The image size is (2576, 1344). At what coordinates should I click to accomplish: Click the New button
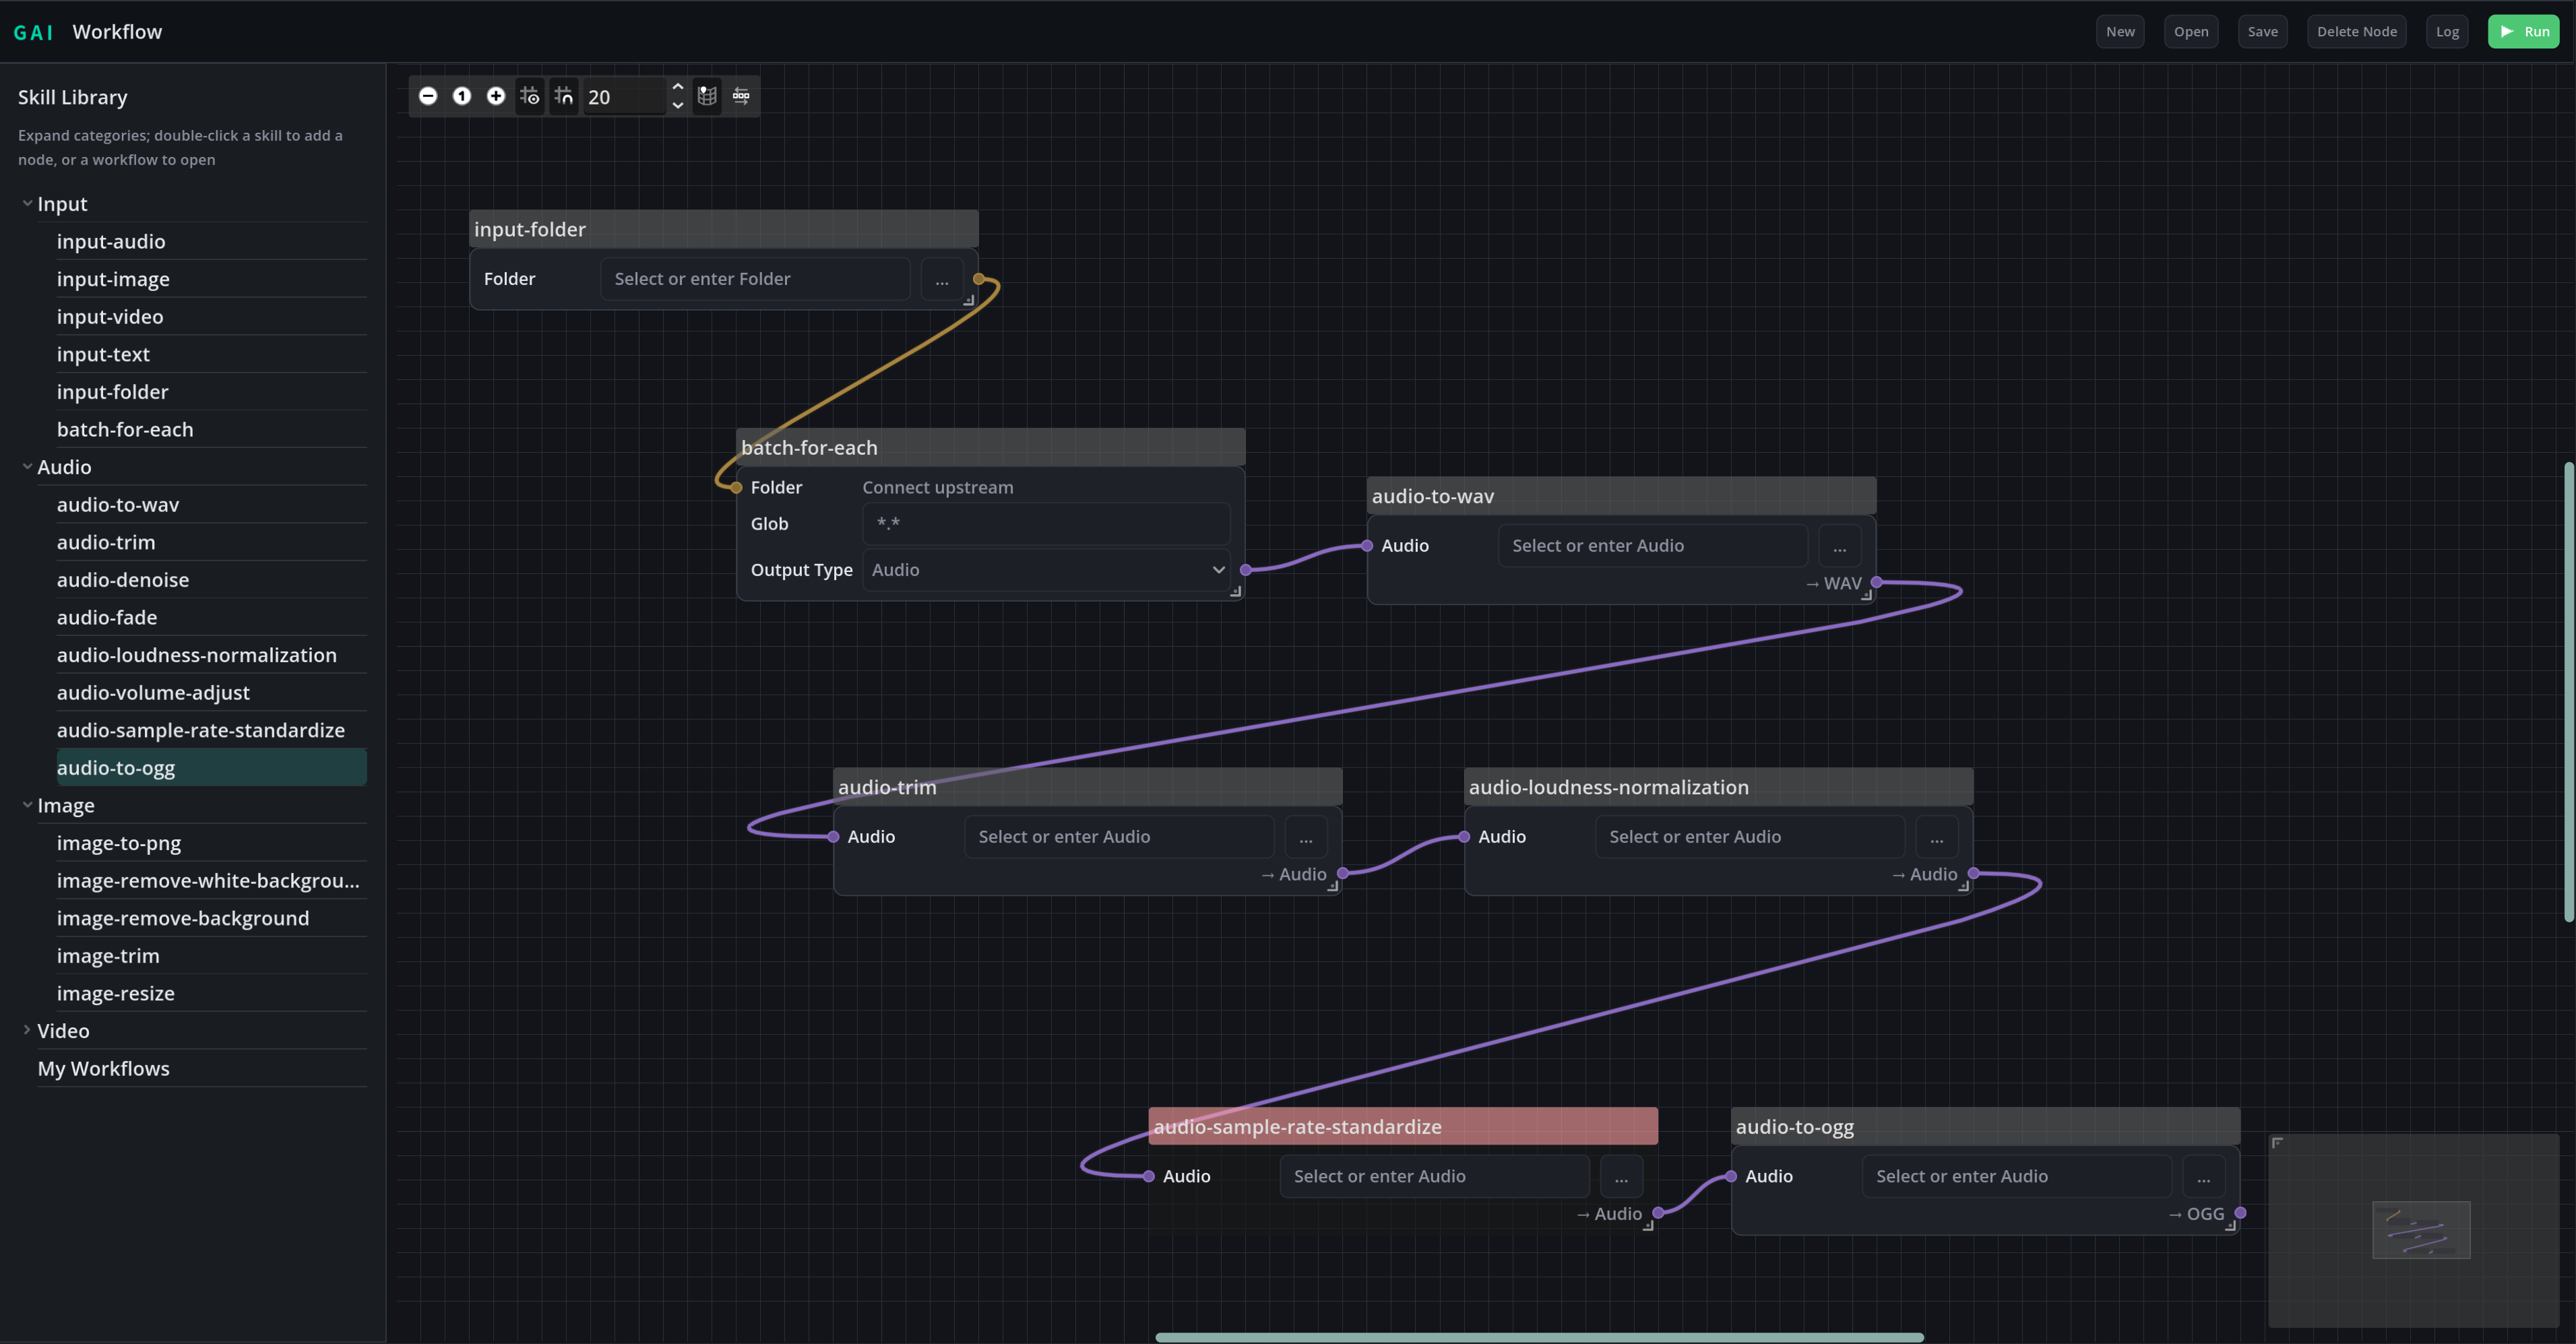2120,31
